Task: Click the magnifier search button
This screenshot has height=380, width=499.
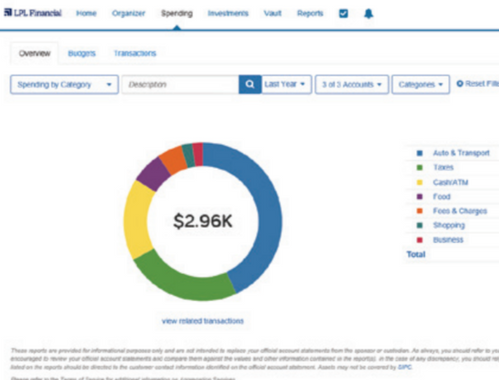Action: 250,84
